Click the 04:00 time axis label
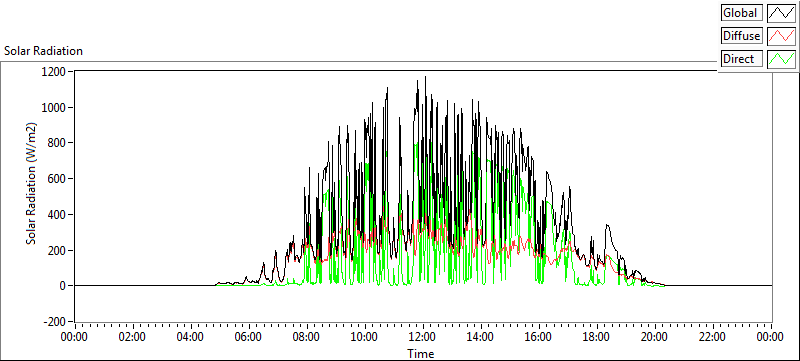800x361 pixels. click(x=191, y=337)
